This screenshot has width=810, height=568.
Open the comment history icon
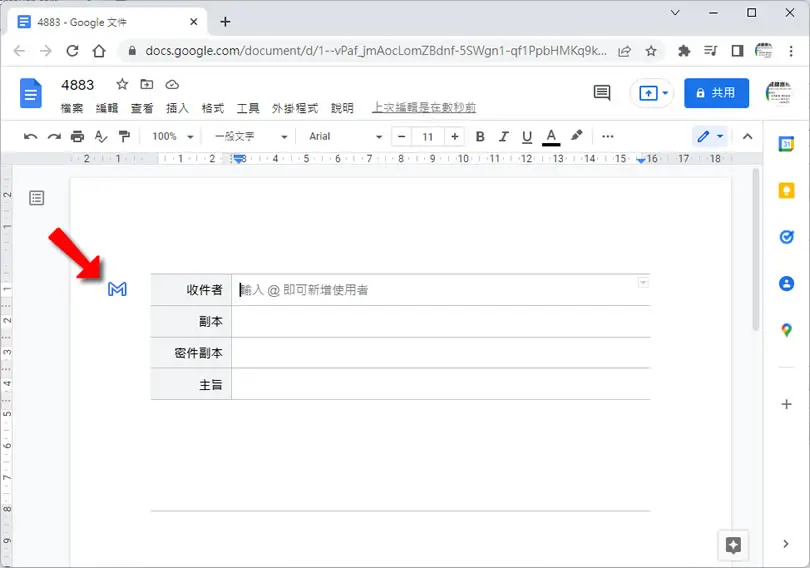point(602,93)
